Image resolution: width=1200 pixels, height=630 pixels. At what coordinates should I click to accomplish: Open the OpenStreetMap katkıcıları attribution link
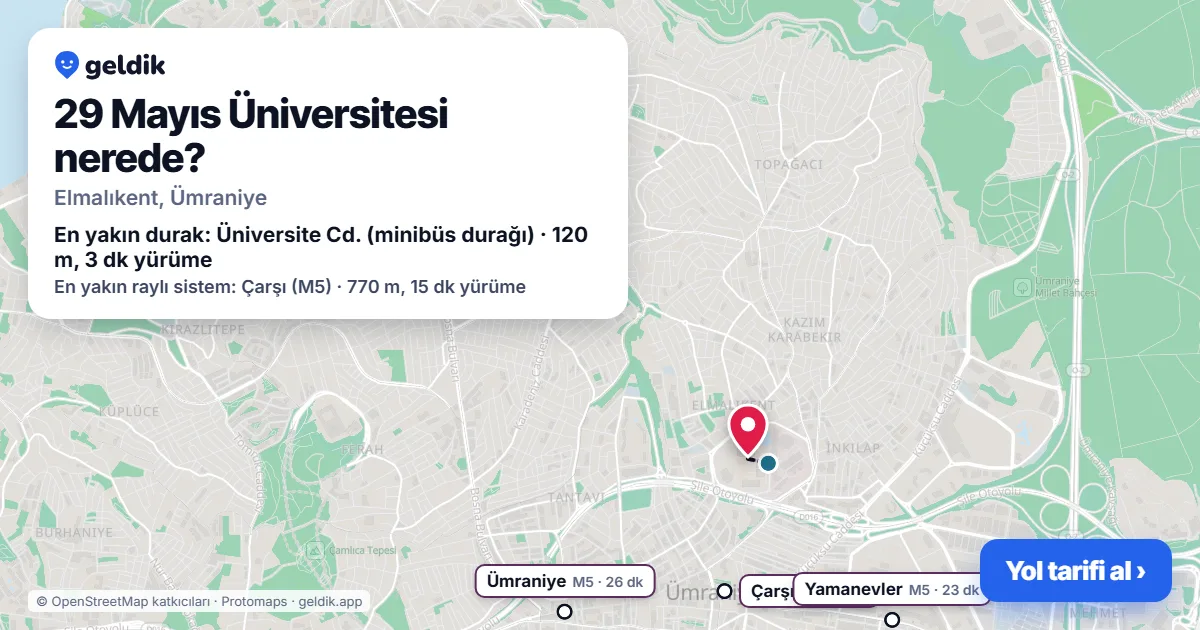123,602
